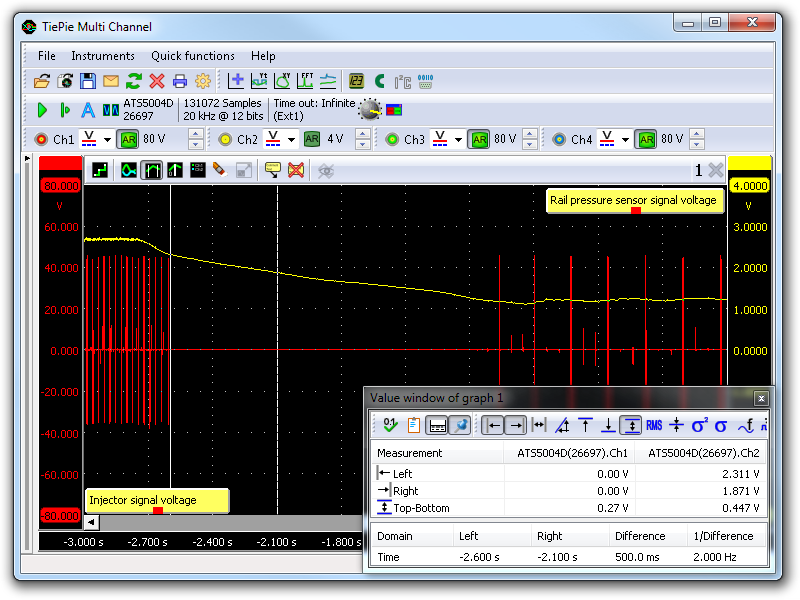
Task: Open the I2C analyzer icon
Action: pos(403,82)
